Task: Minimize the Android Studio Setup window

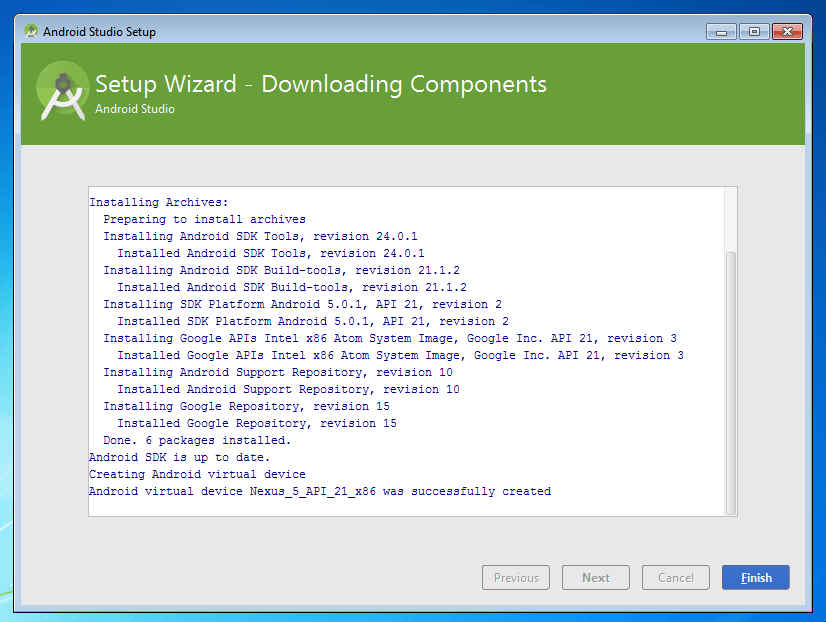Action: click(721, 32)
